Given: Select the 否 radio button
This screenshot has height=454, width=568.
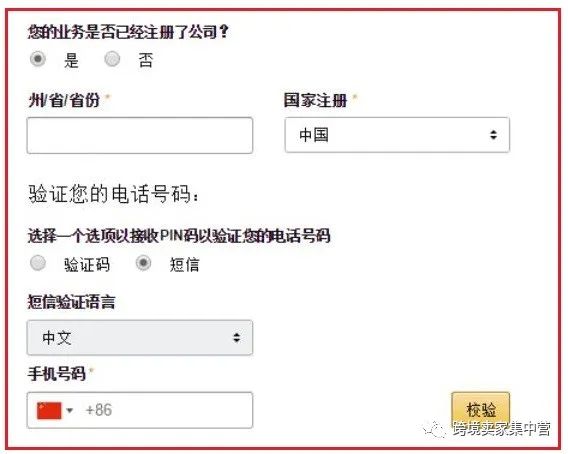Looking at the screenshot, I should point(112,59).
